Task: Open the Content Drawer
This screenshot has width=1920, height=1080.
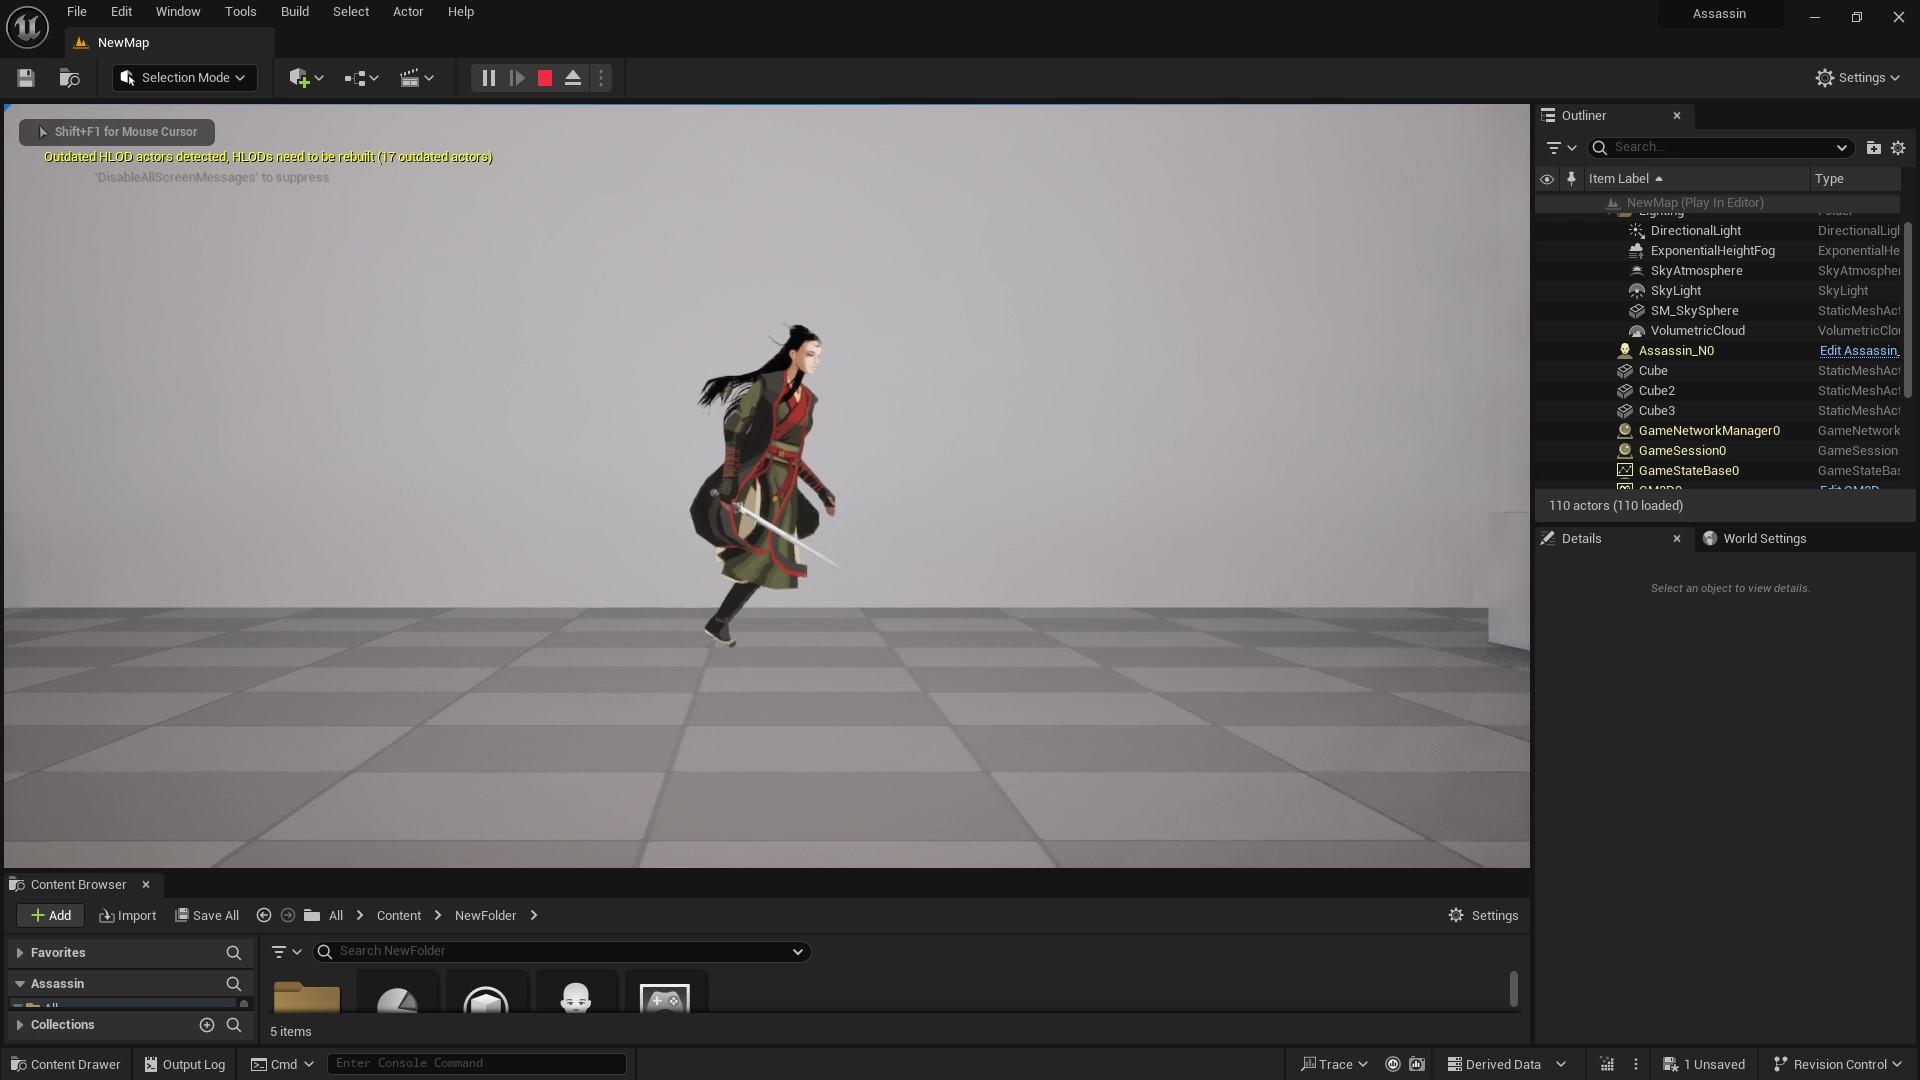Action: [x=65, y=1065]
